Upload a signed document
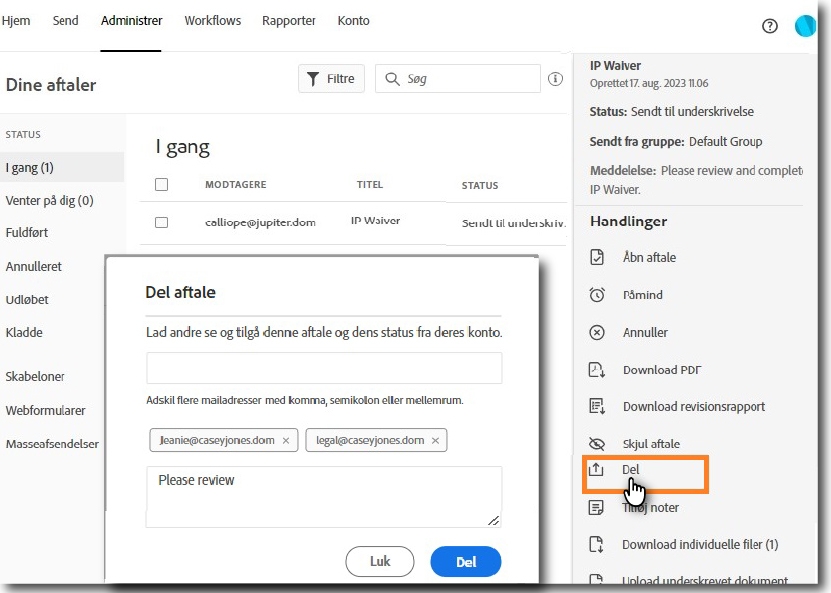 coord(700,580)
